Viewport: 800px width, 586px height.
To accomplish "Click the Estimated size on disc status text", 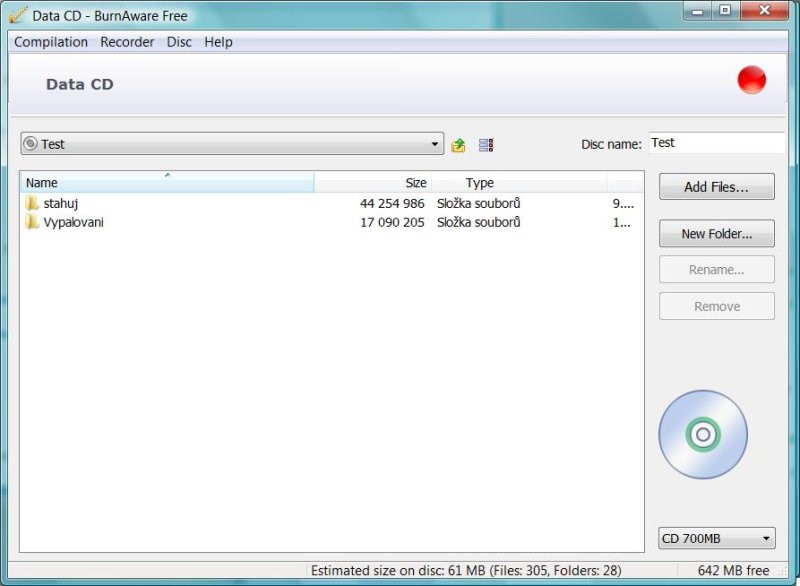I will click(x=466, y=570).
